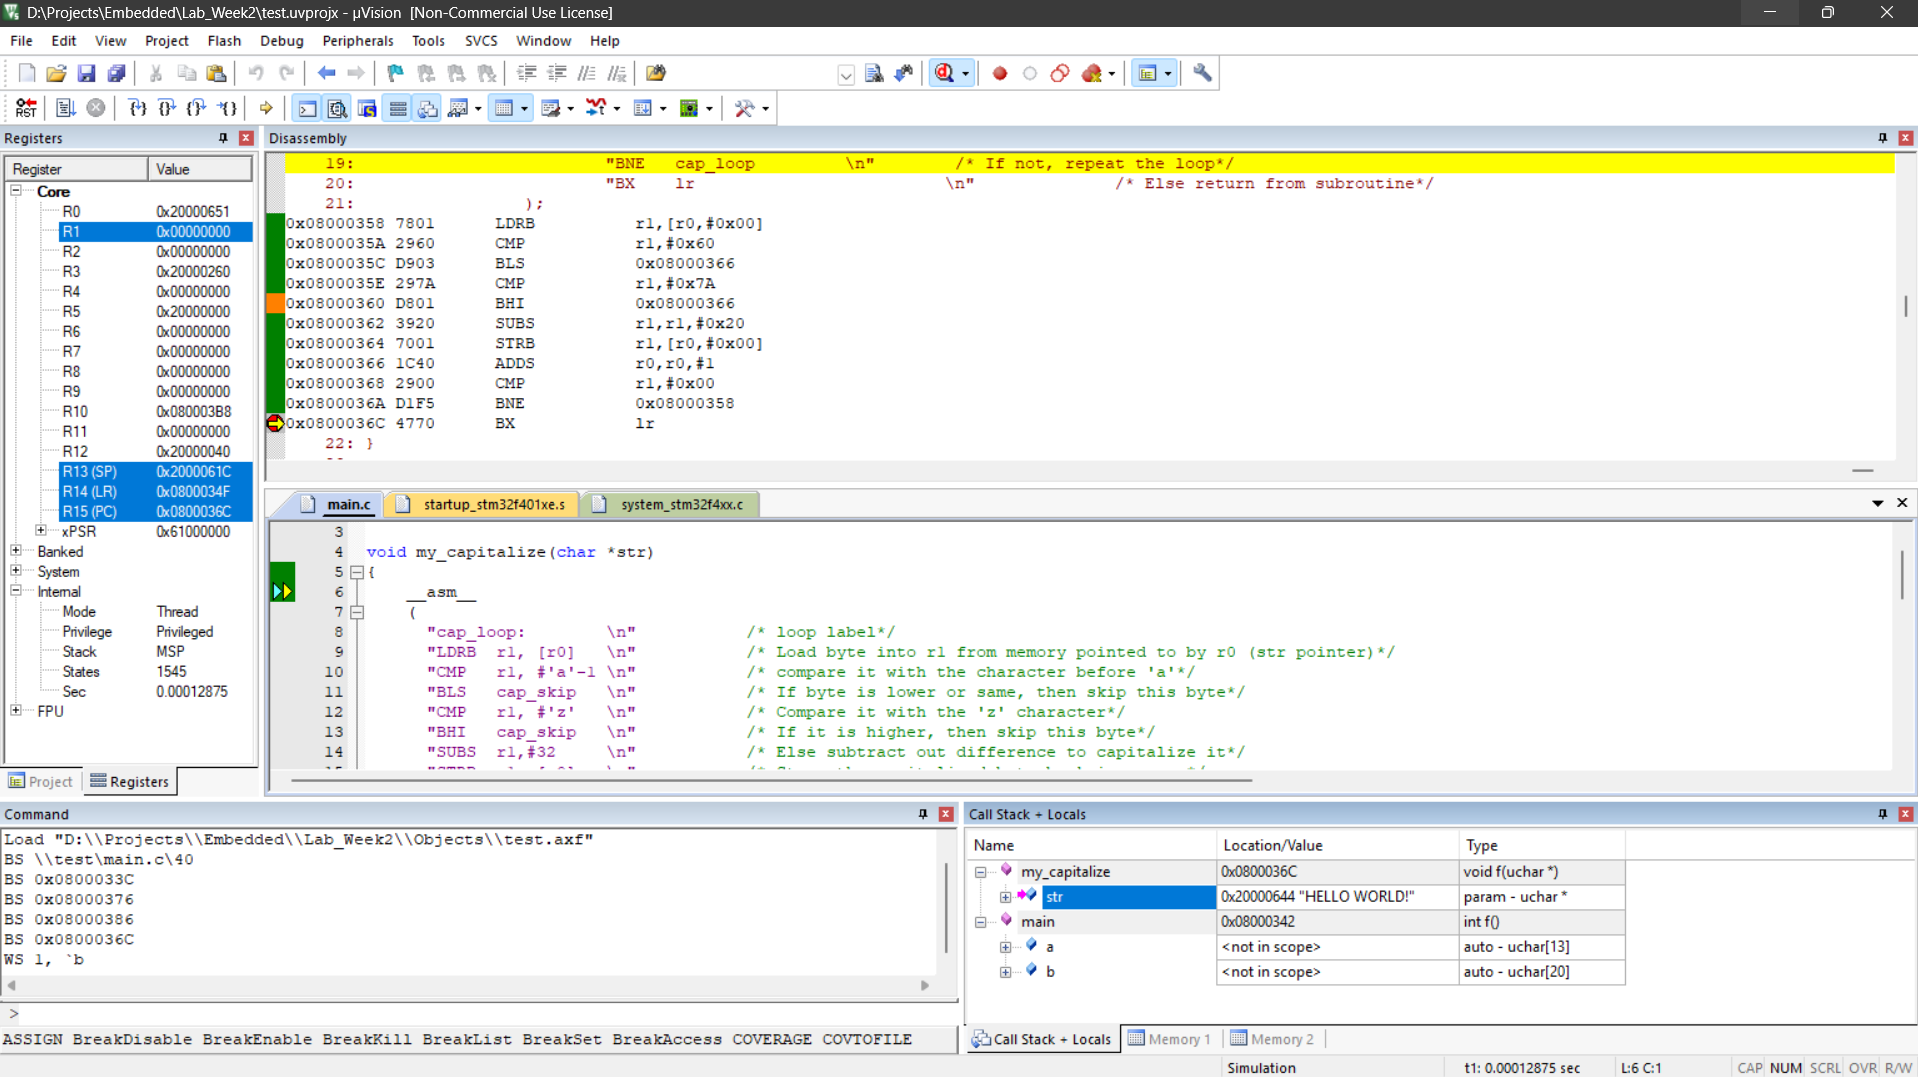
Task: Expand the FPU registers group
Action: click(16, 711)
